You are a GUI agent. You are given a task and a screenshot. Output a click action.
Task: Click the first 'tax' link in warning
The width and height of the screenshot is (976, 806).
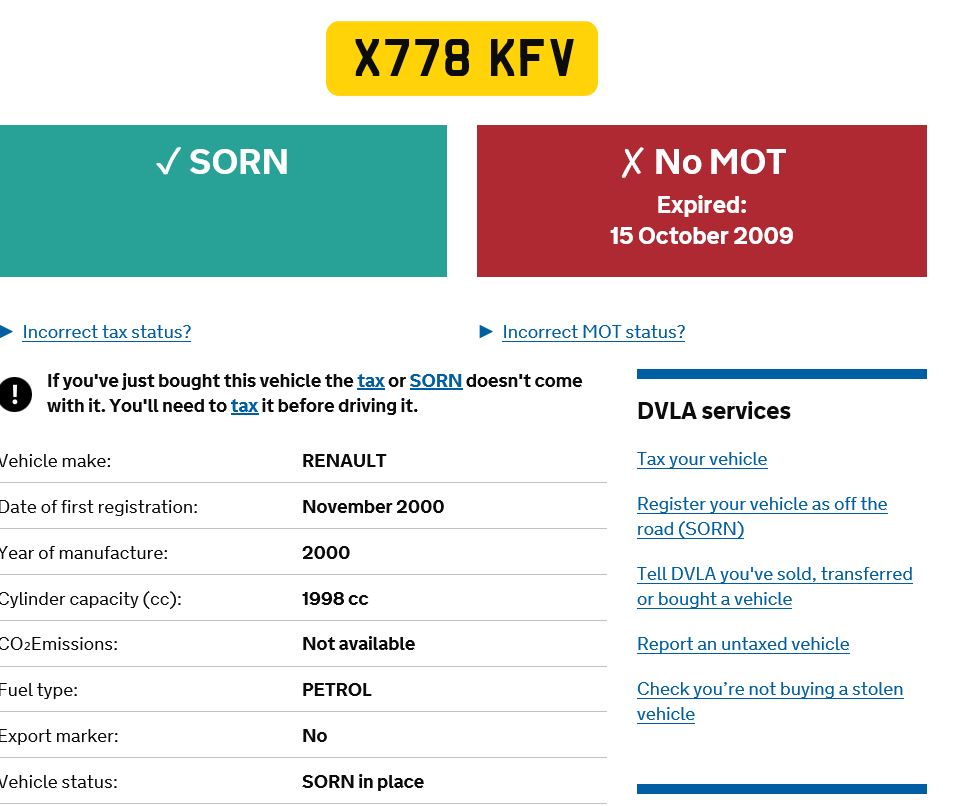(370, 381)
